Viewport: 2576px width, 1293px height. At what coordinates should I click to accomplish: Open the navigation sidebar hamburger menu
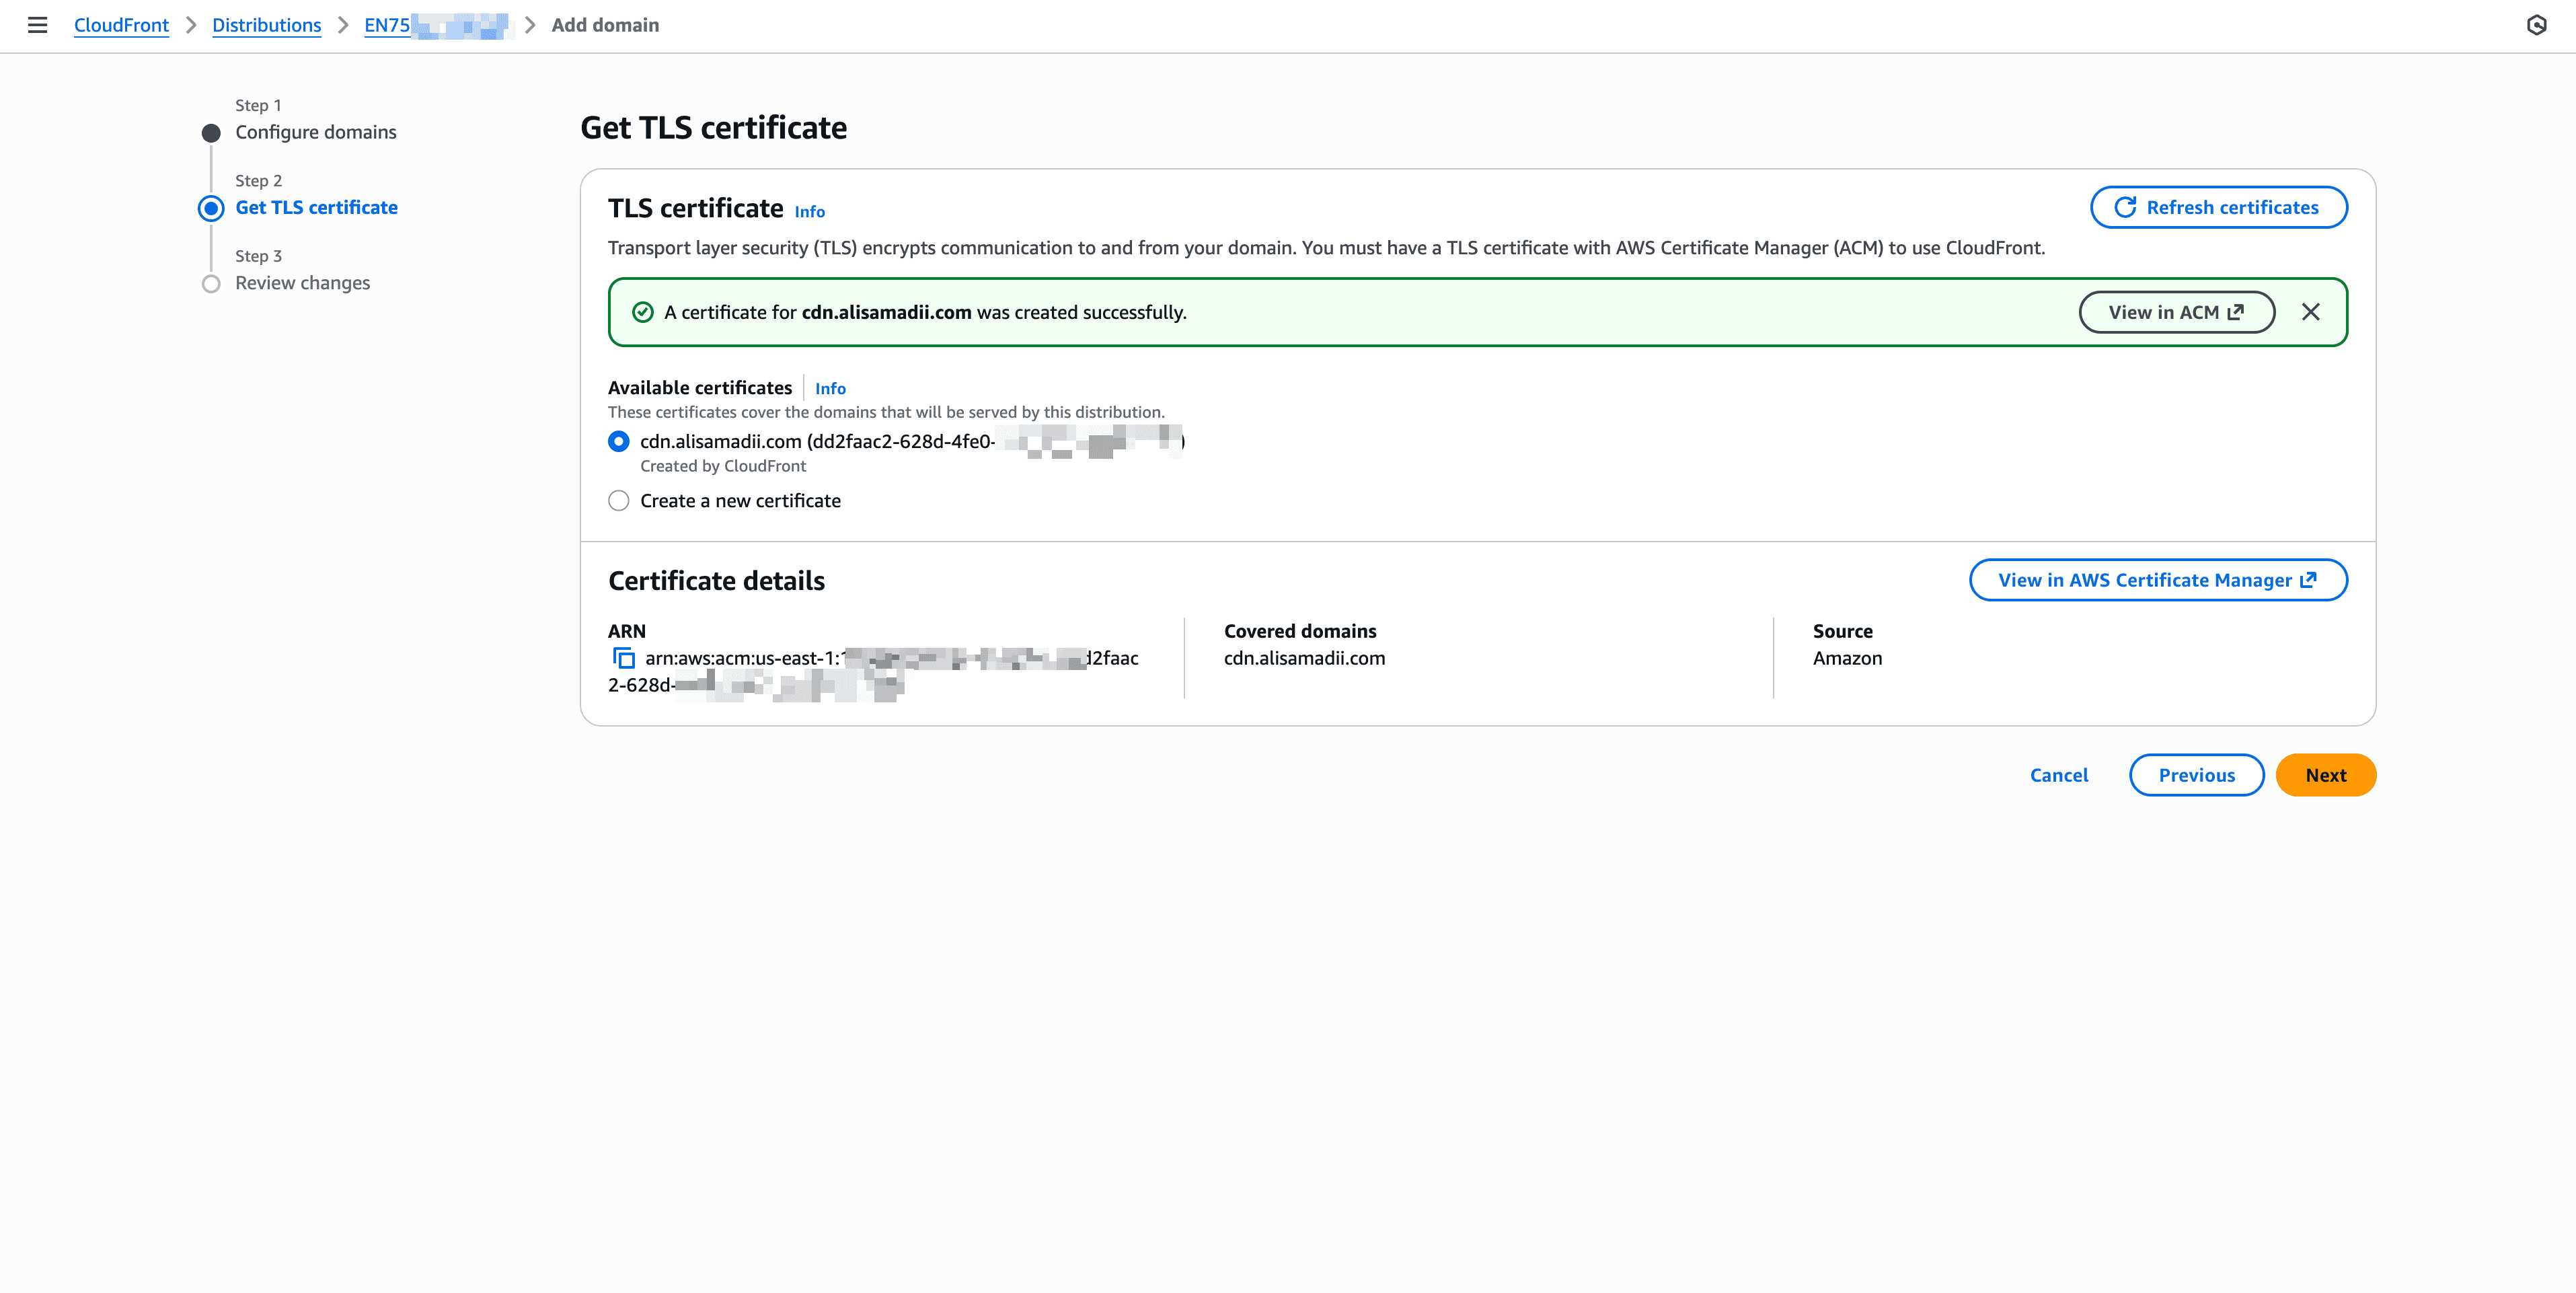(37, 25)
